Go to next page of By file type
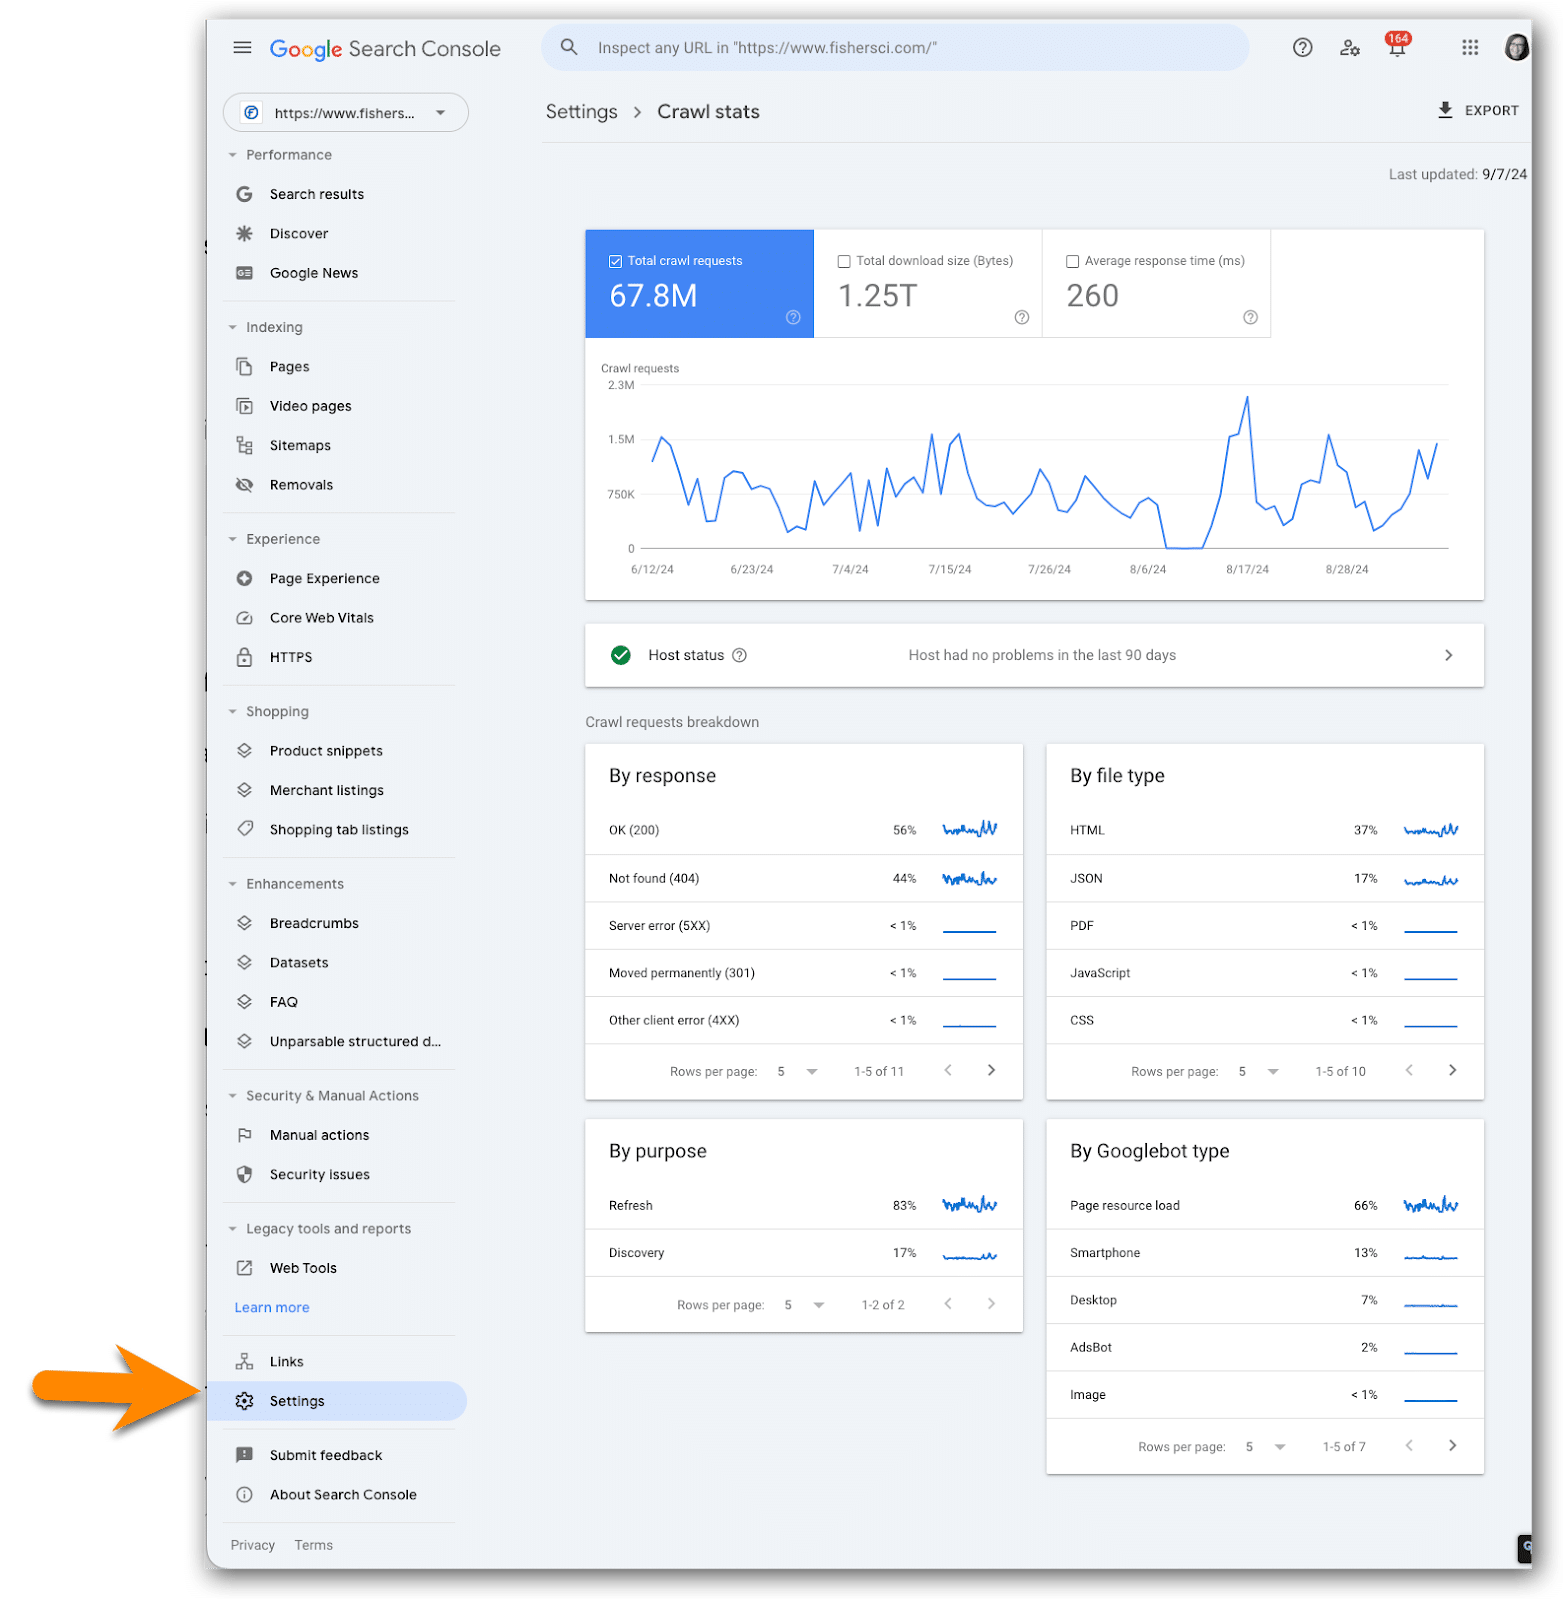The height and width of the screenshot is (1600, 1563). pos(1452,1071)
